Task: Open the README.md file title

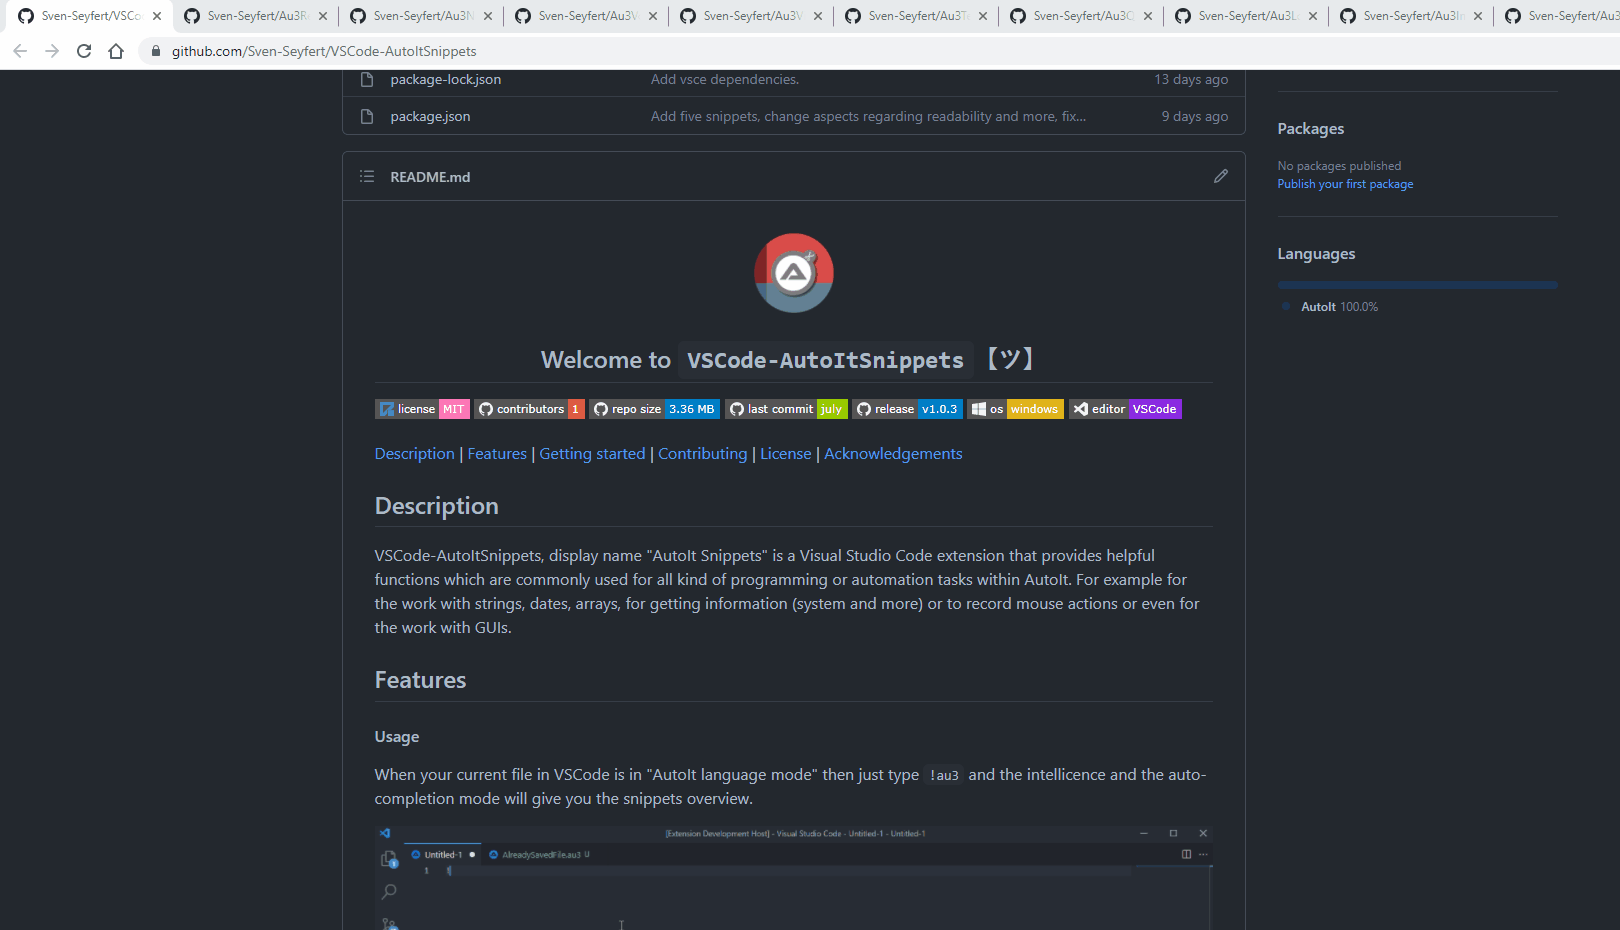Action: pyautogui.click(x=430, y=177)
